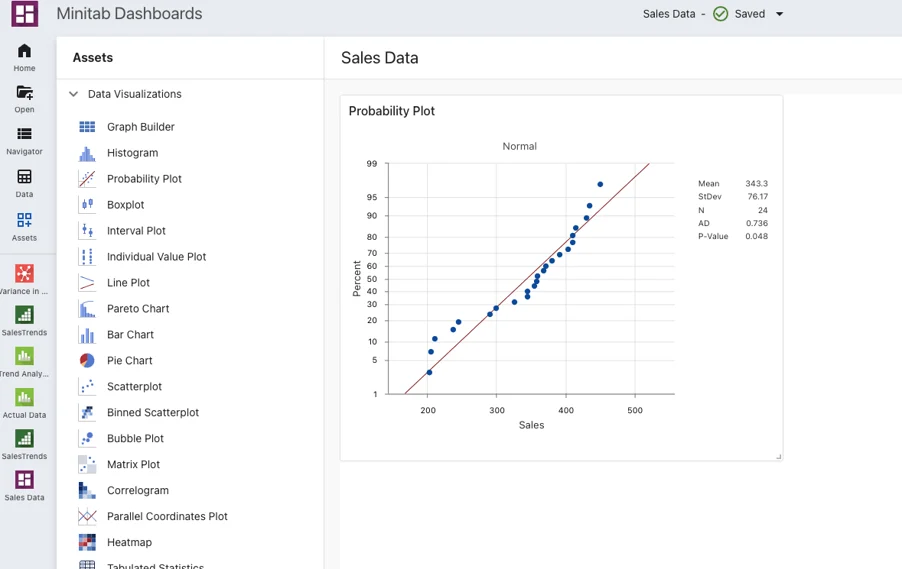Select the Histogram icon in Assets
The height and width of the screenshot is (569, 902).
pyautogui.click(x=87, y=153)
